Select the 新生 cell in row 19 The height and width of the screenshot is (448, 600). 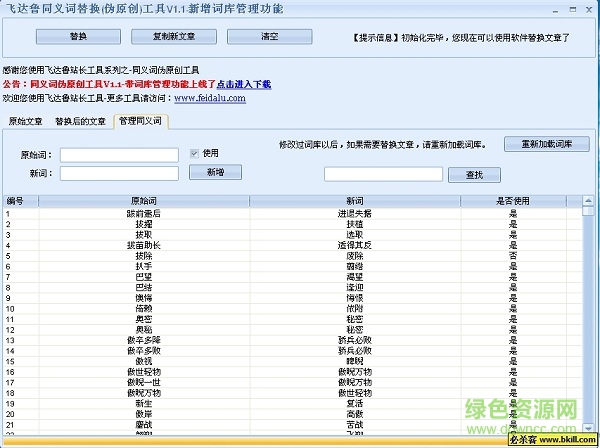coord(144,403)
